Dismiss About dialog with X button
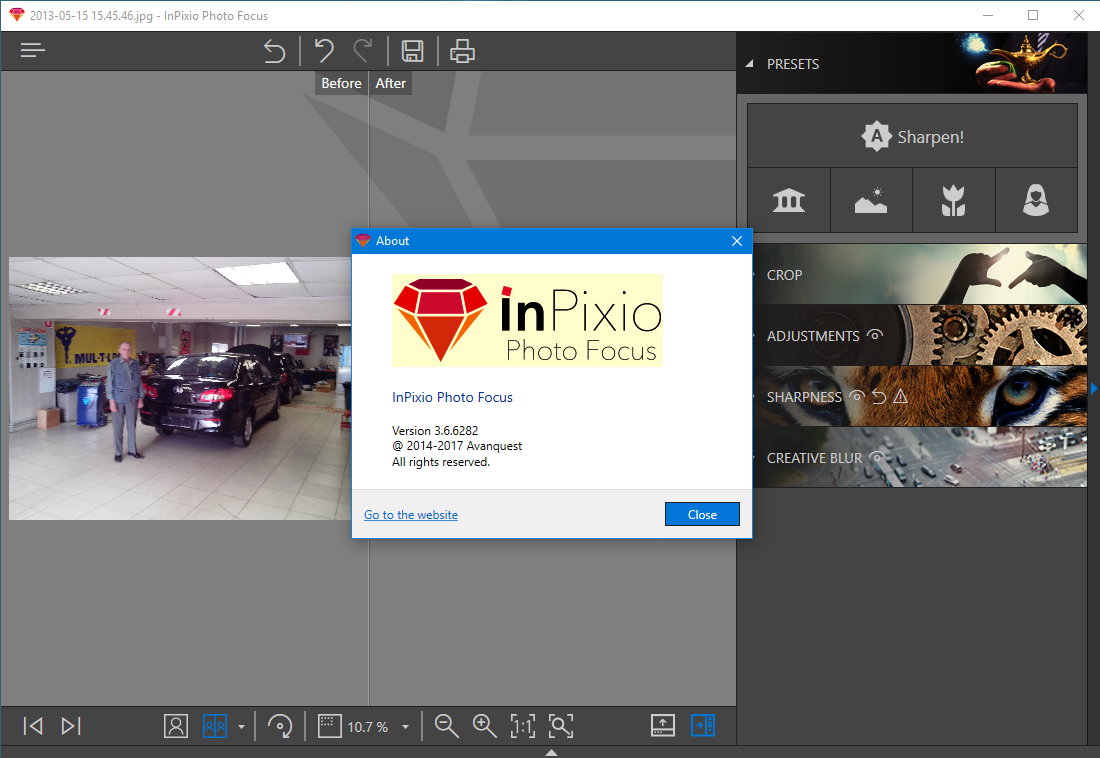The height and width of the screenshot is (758, 1100). [x=737, y=241]
